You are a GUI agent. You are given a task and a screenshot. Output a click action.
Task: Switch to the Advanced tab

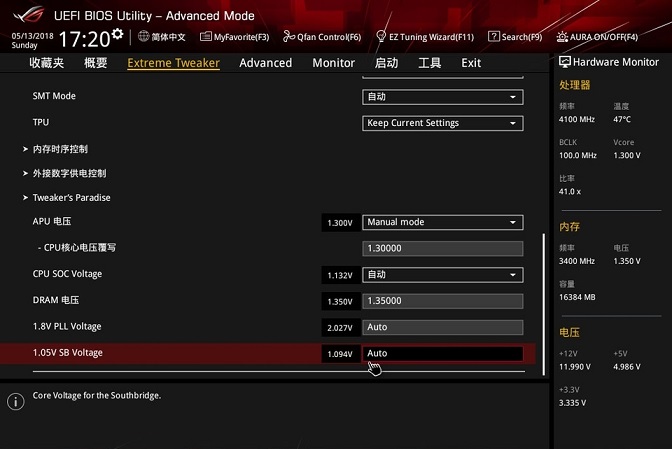tap(265, 63)
